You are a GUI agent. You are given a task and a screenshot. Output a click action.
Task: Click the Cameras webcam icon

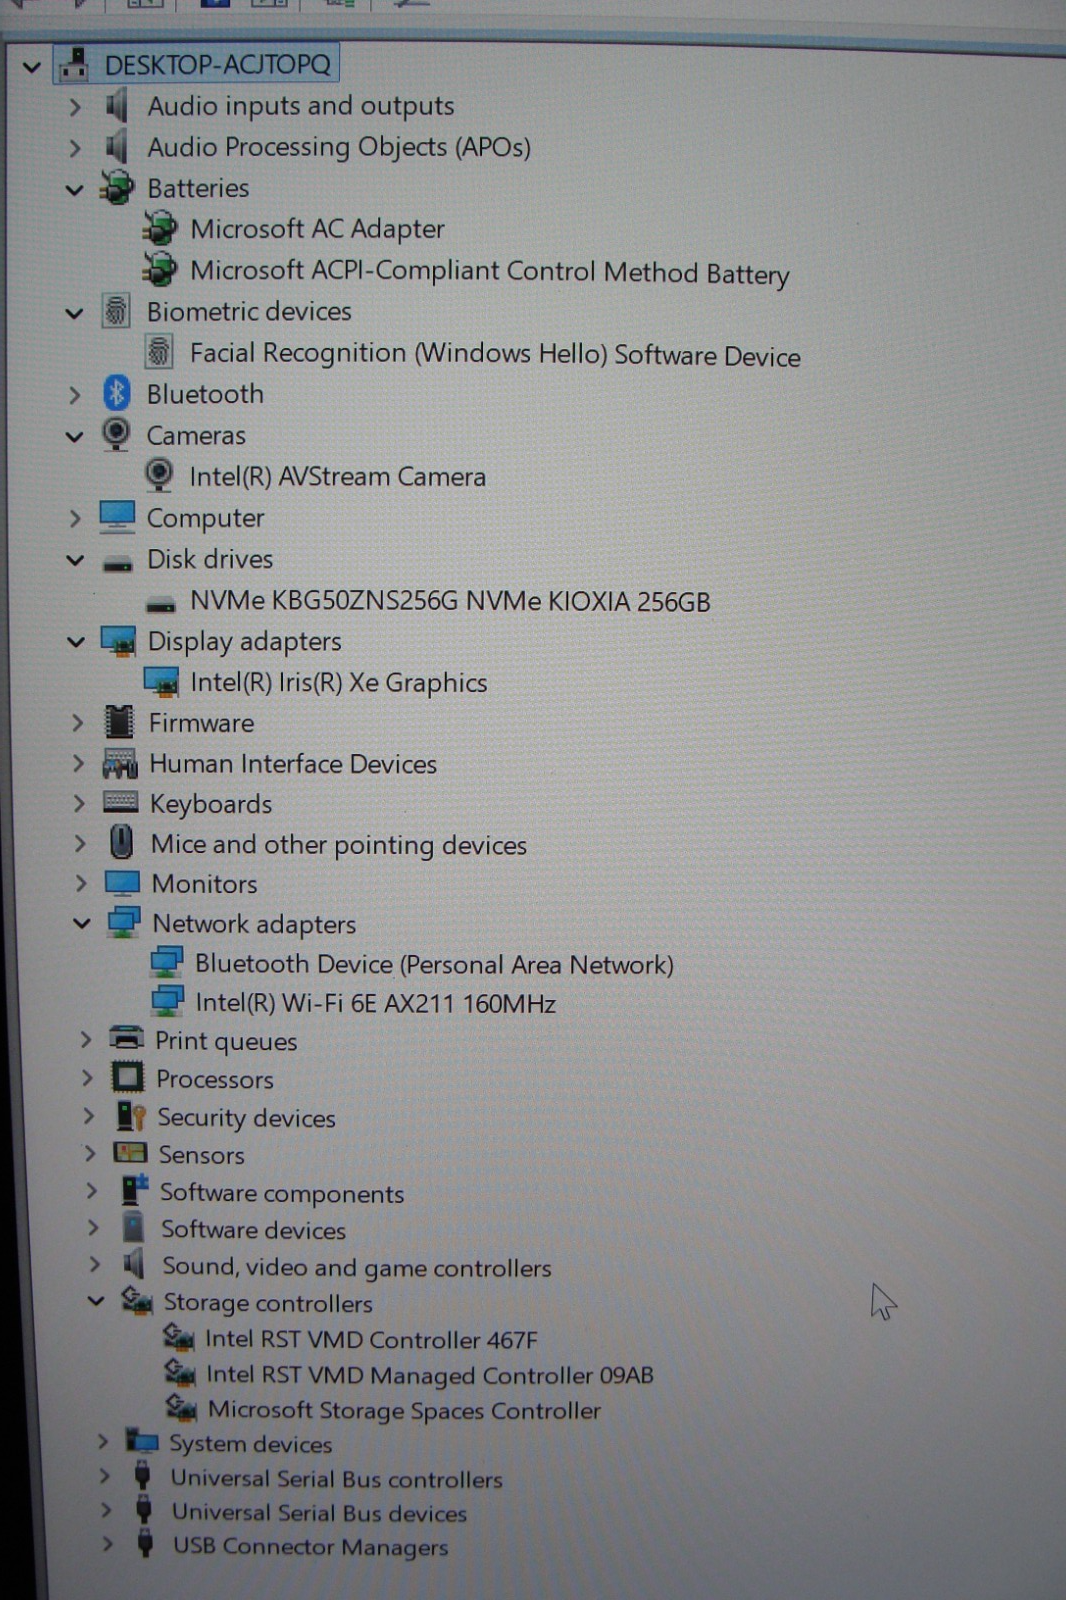[117, 434]
